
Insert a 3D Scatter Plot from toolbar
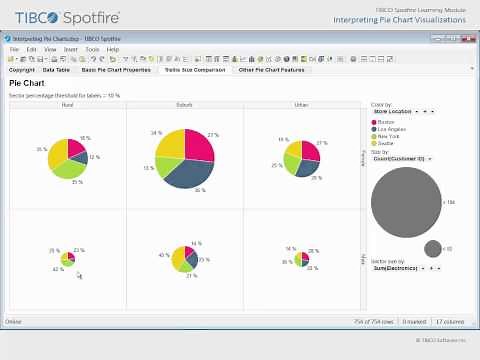point(277,59)
